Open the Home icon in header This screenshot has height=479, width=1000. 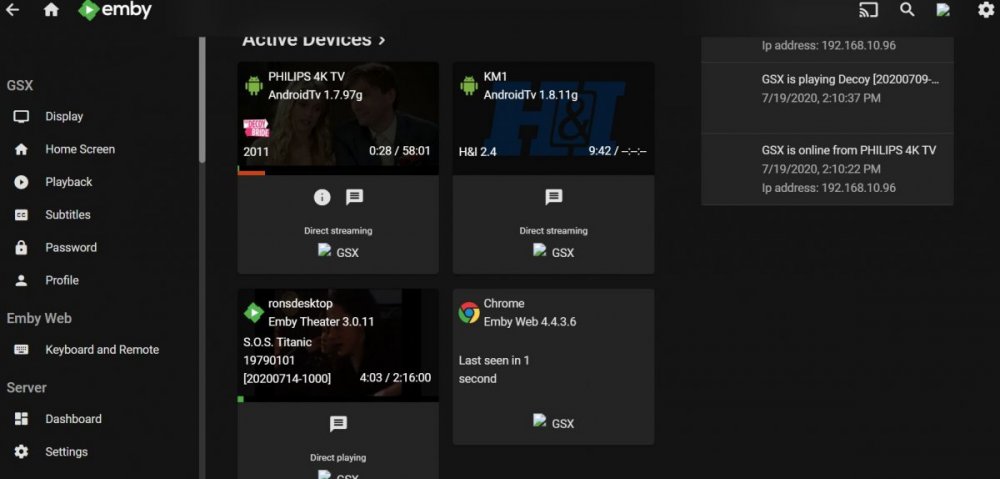click(x=51, y=10)
